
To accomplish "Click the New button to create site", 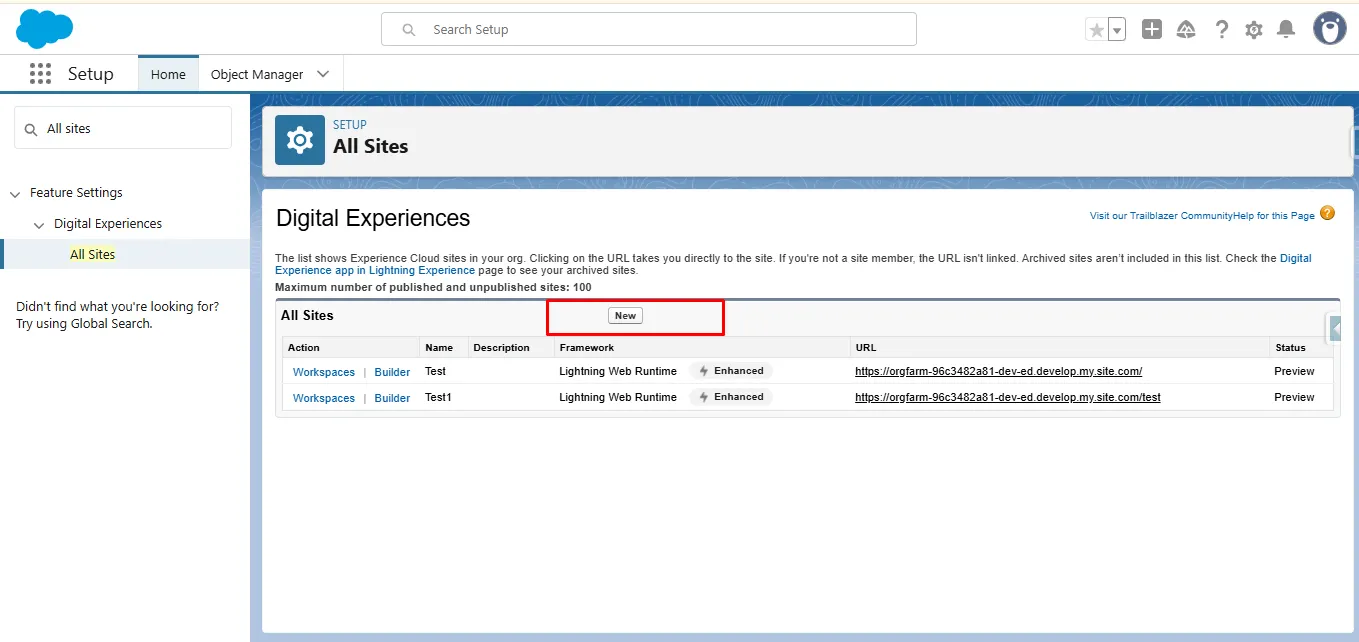I will pos(625,315).
